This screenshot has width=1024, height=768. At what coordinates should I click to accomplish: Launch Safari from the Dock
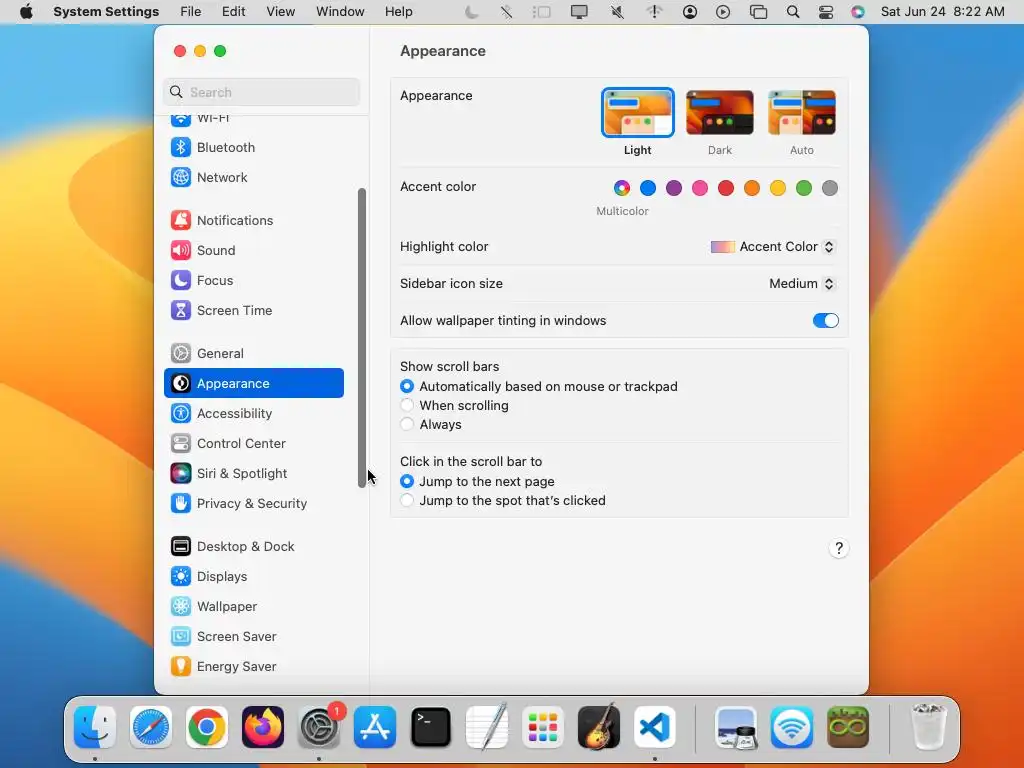pyautogui.click(x=151, y=728)
